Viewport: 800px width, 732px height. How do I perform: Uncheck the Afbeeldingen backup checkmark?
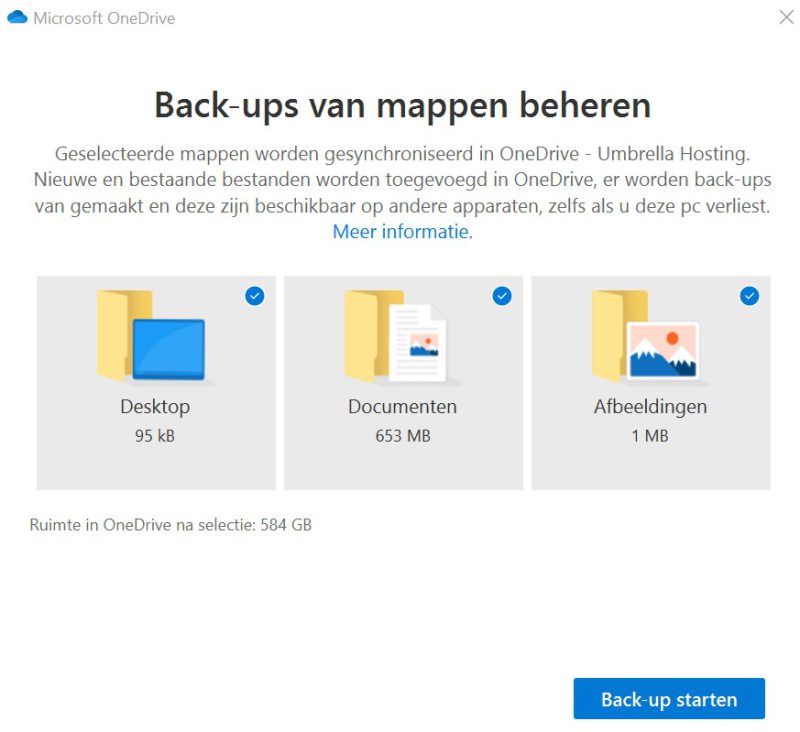(749, 296)
